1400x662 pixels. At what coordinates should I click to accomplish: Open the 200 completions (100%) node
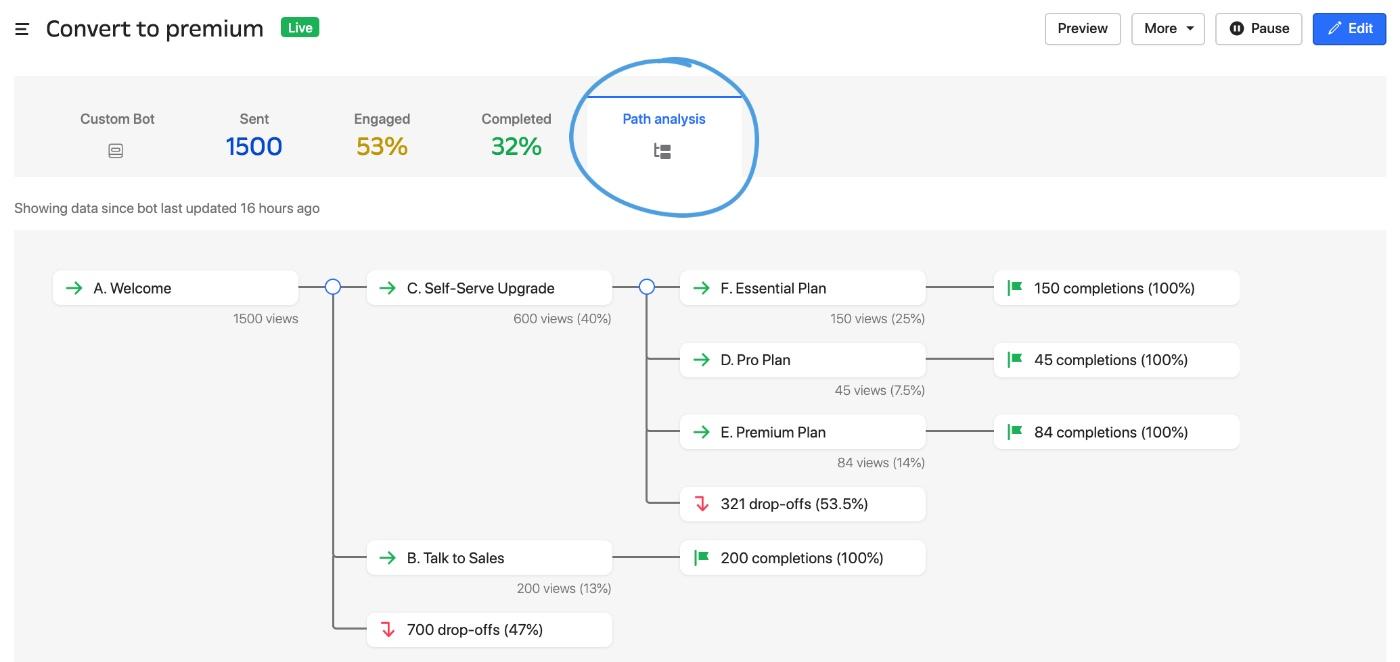(802, 558)
